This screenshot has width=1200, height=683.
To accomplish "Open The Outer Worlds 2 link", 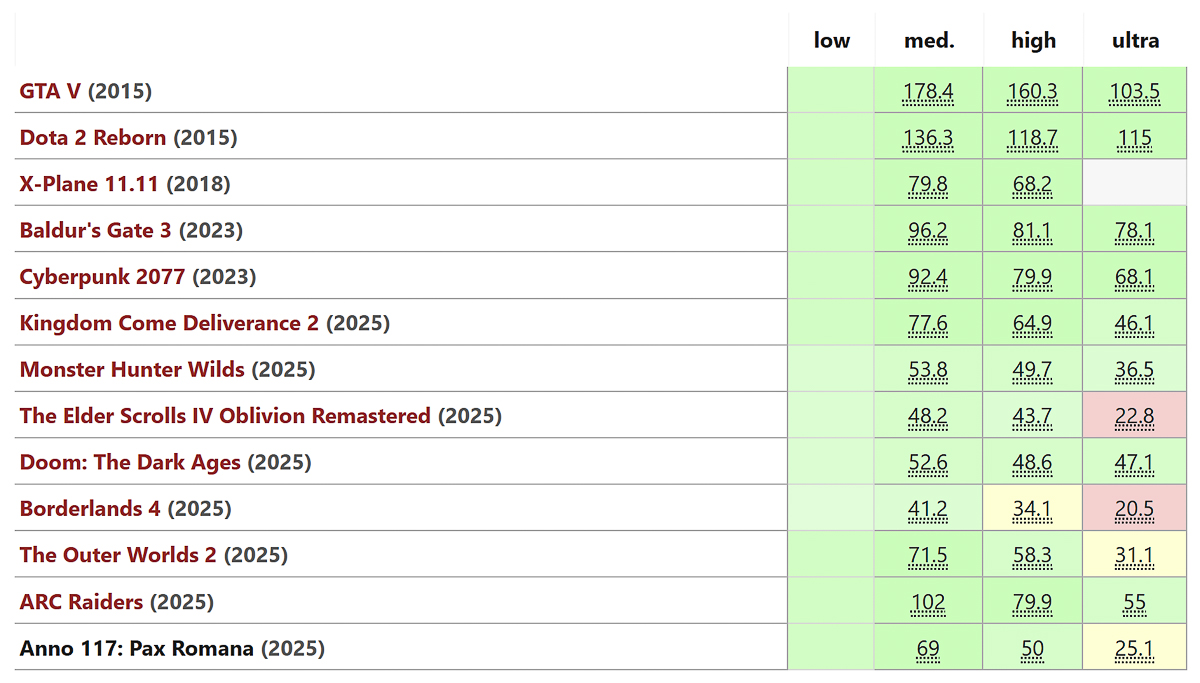I will 118,555.
